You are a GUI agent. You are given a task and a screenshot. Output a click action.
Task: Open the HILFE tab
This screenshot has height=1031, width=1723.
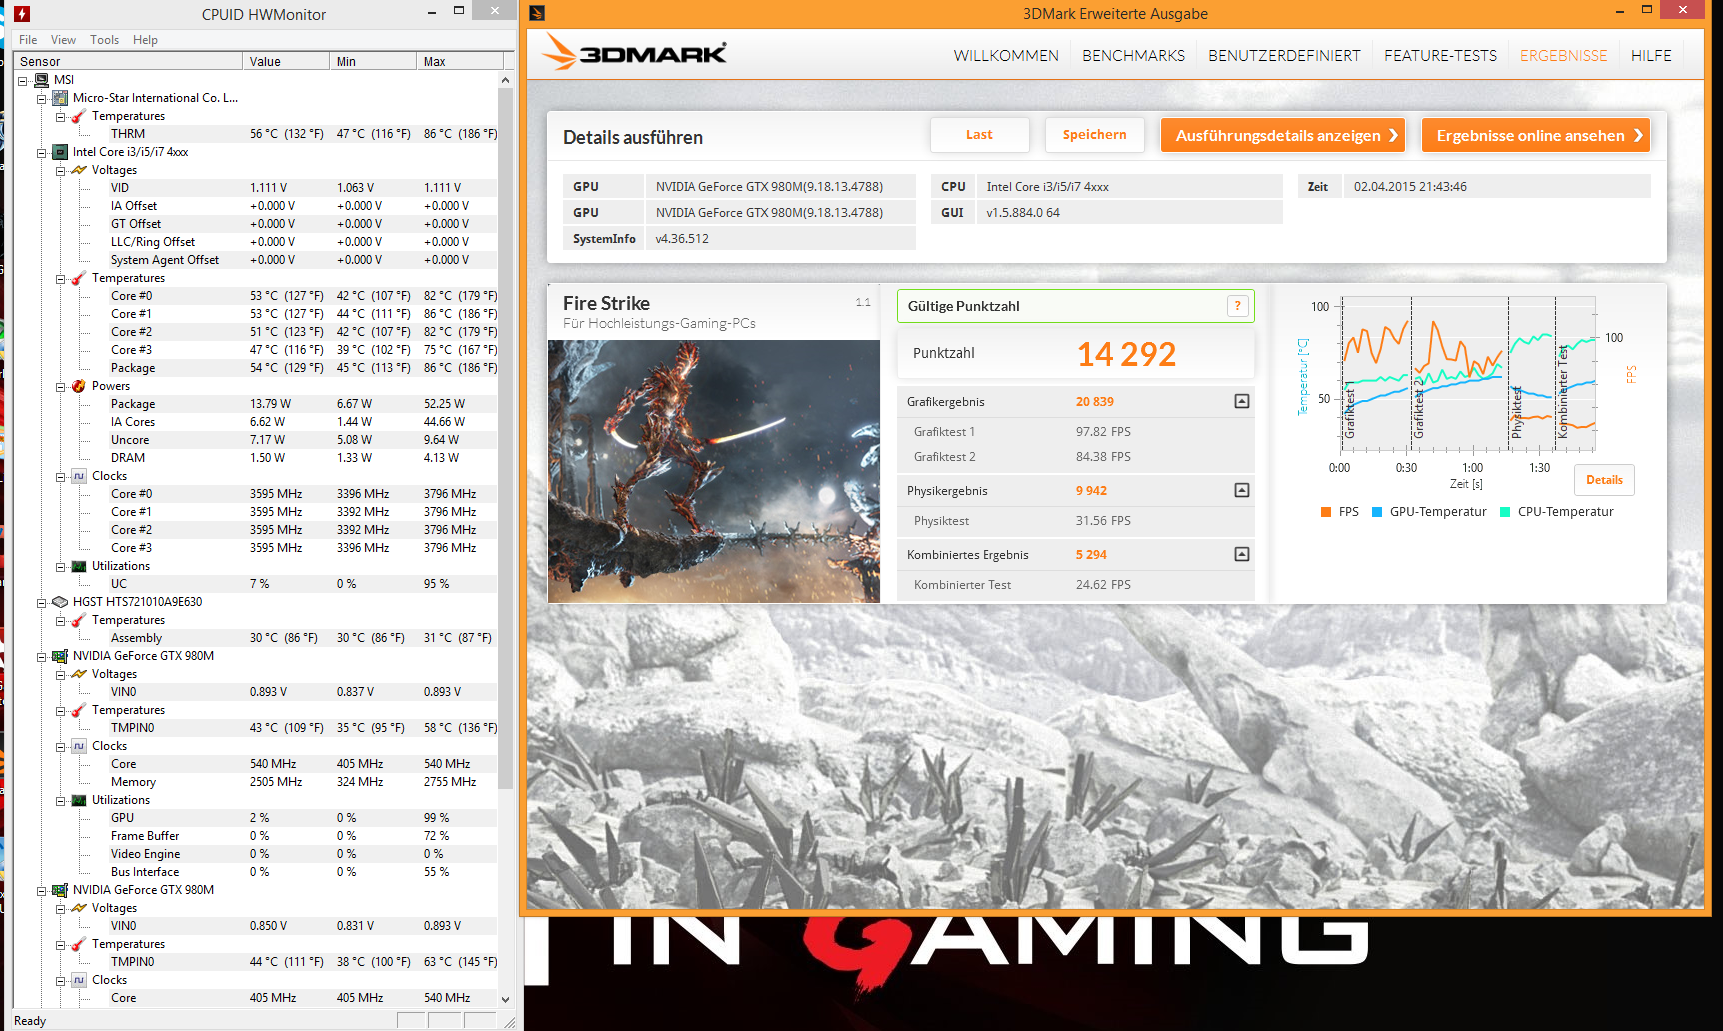[x=1651, y=56]
